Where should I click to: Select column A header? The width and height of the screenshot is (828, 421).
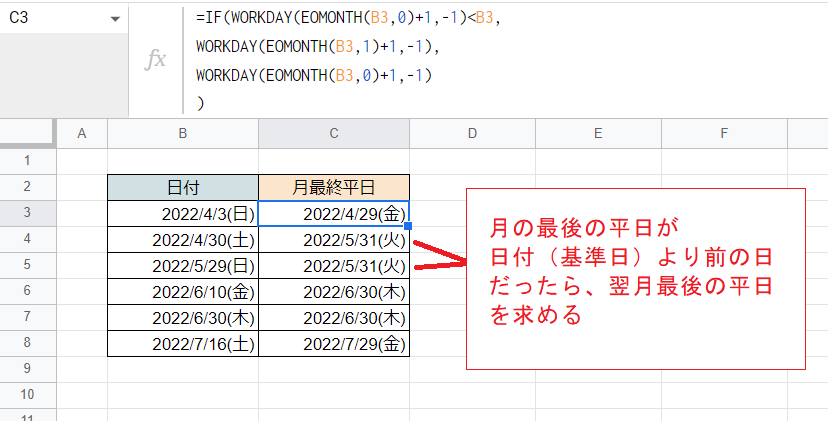(82, 134)
